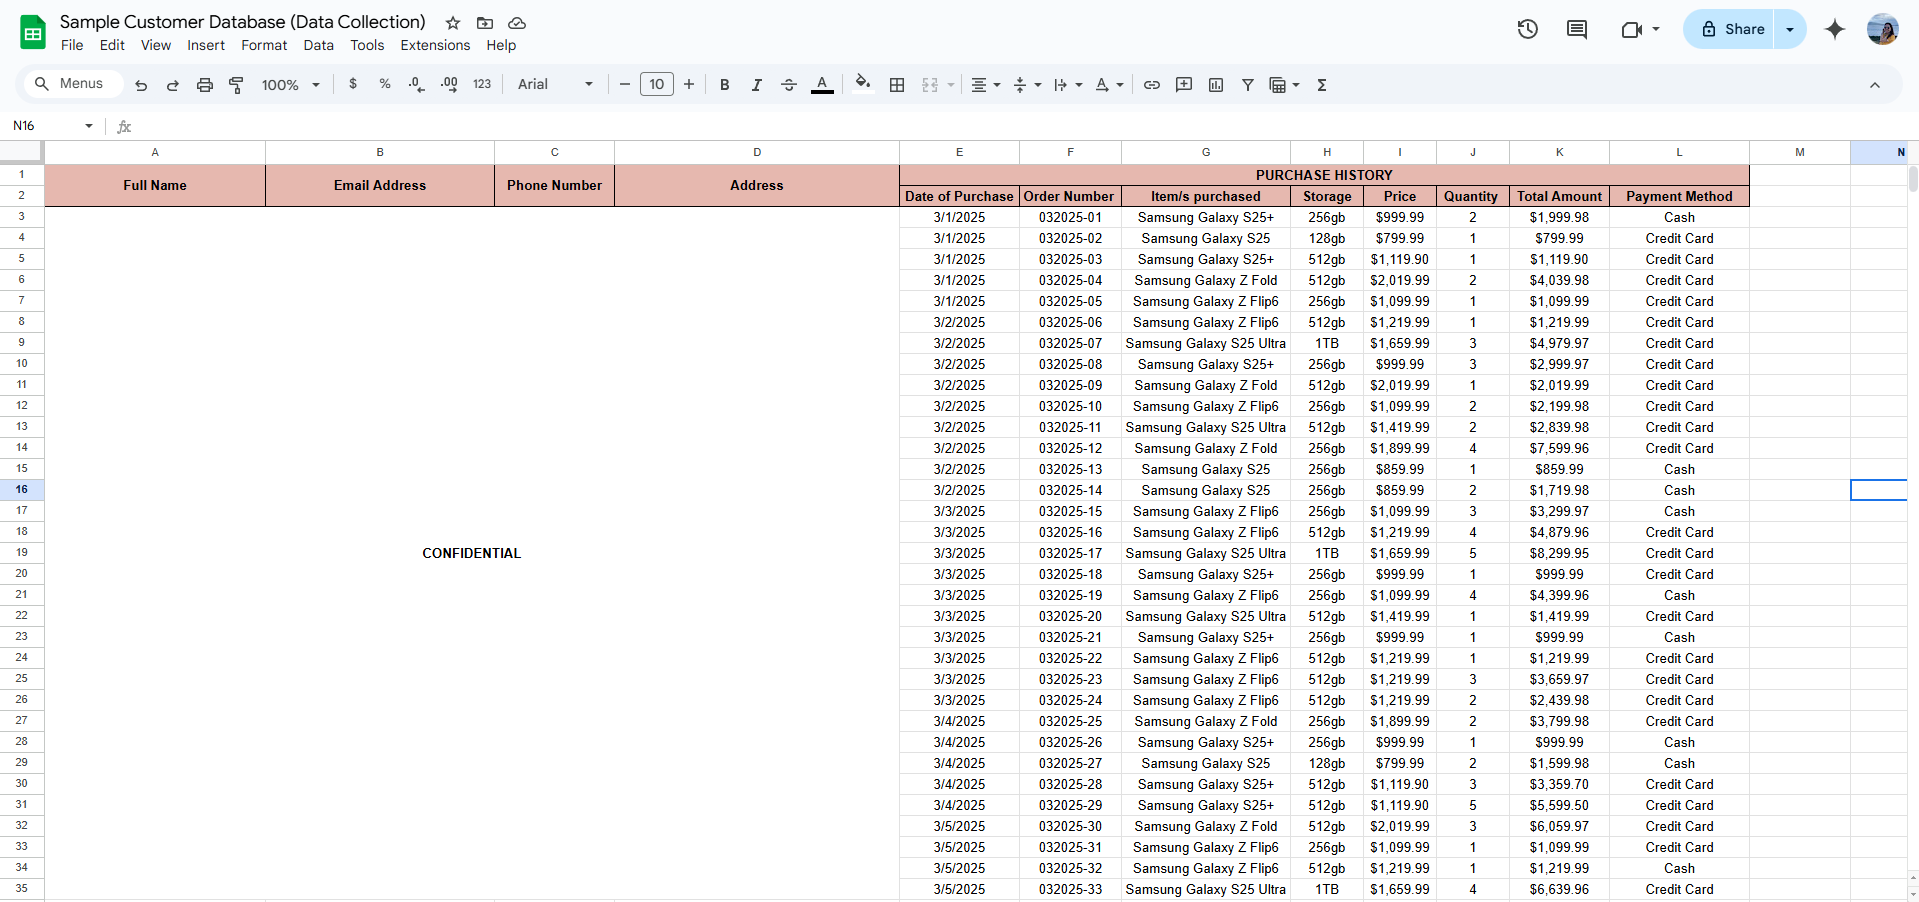Open the 123 more formats menu
The height and width of the screenshot is (902, 1919).
click(x=482, y=85)
